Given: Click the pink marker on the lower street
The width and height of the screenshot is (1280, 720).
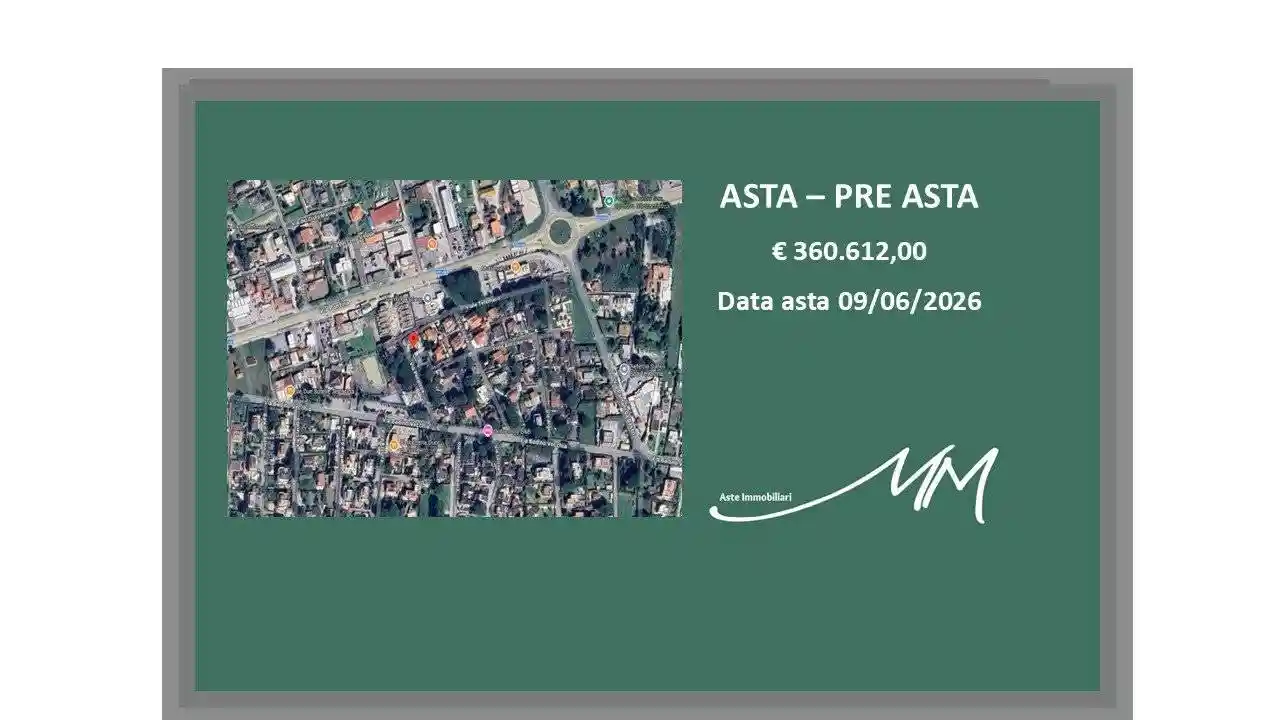Looking at the screenshot, I should coord(488,431).
